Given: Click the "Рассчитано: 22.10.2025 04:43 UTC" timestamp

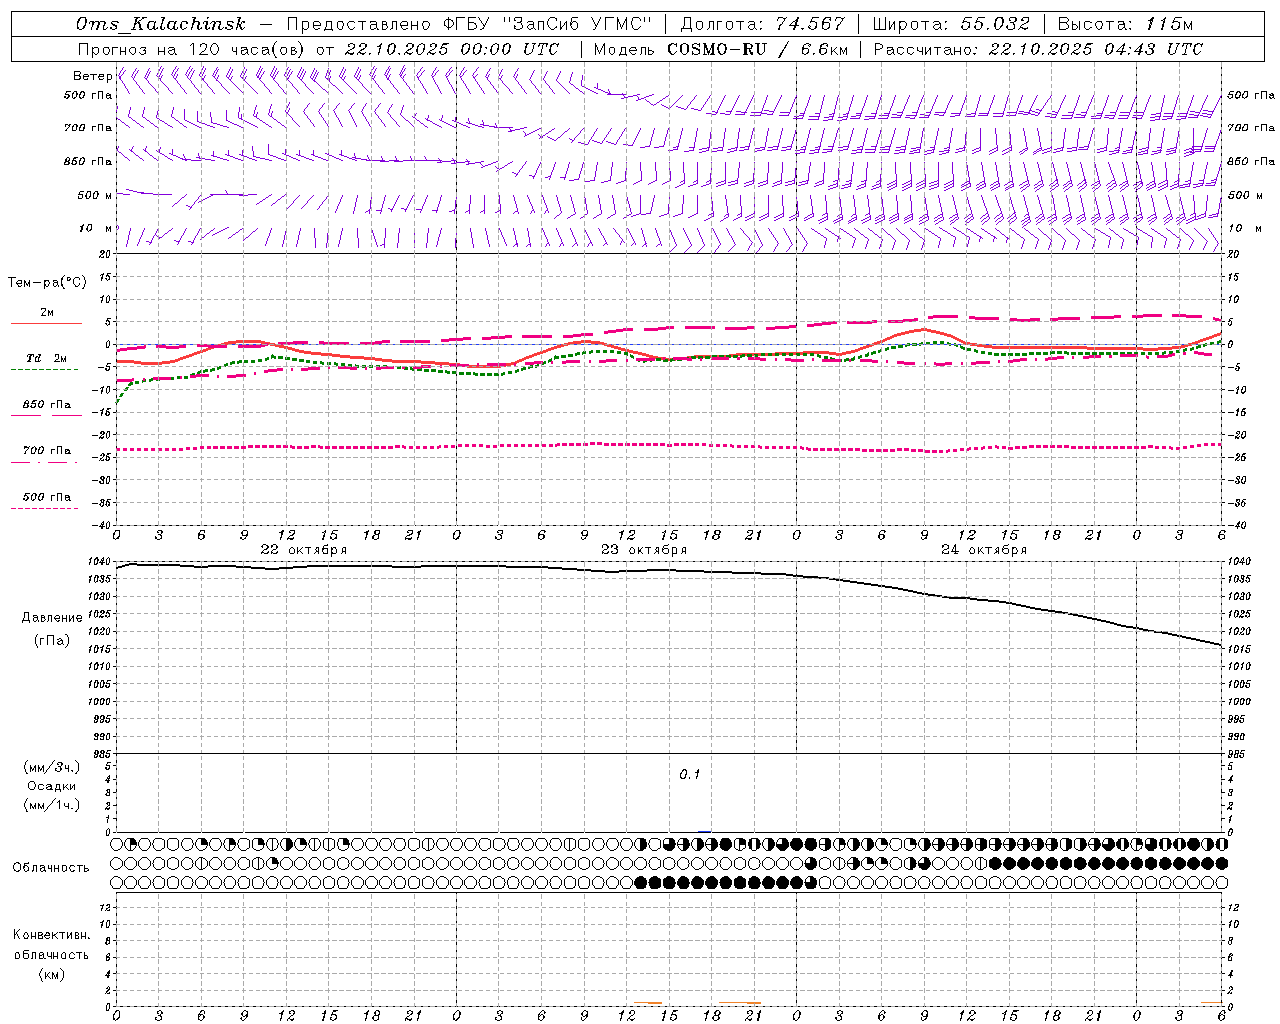Looking at the screenshot, I should pos(1038,49).
